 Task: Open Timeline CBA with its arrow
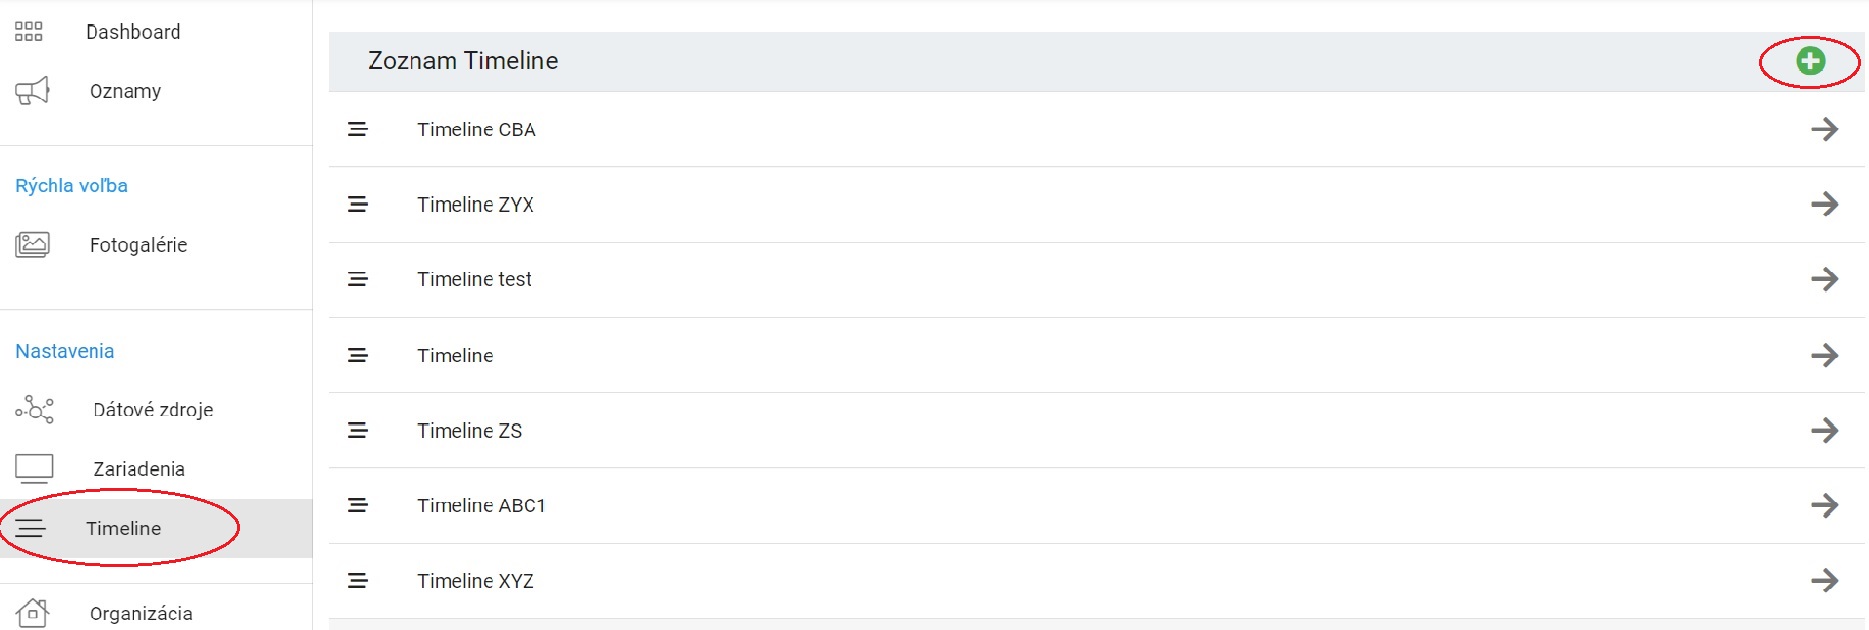(x=1825, y=130)
